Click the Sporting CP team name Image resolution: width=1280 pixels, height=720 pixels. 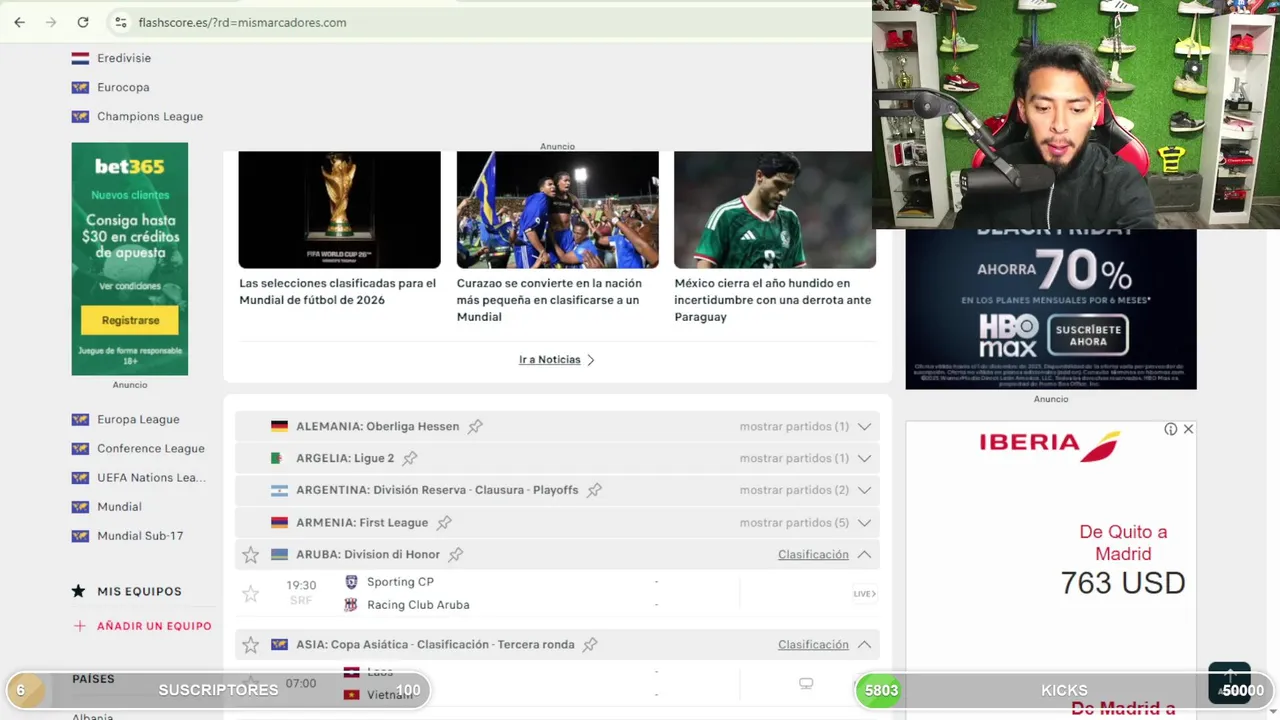400,582
